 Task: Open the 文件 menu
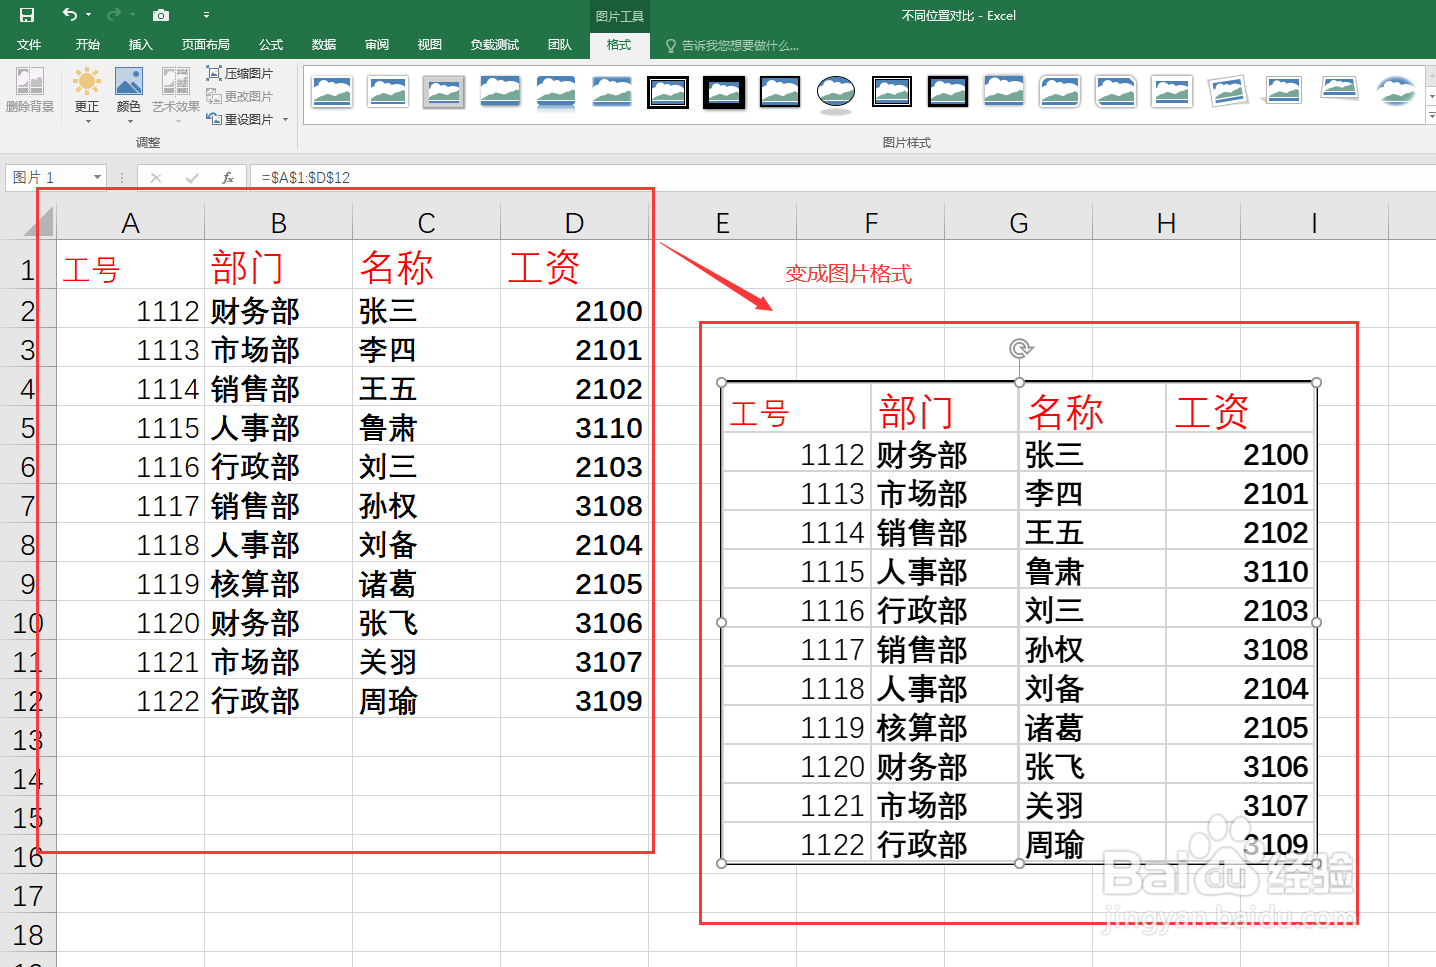(30, 44)
